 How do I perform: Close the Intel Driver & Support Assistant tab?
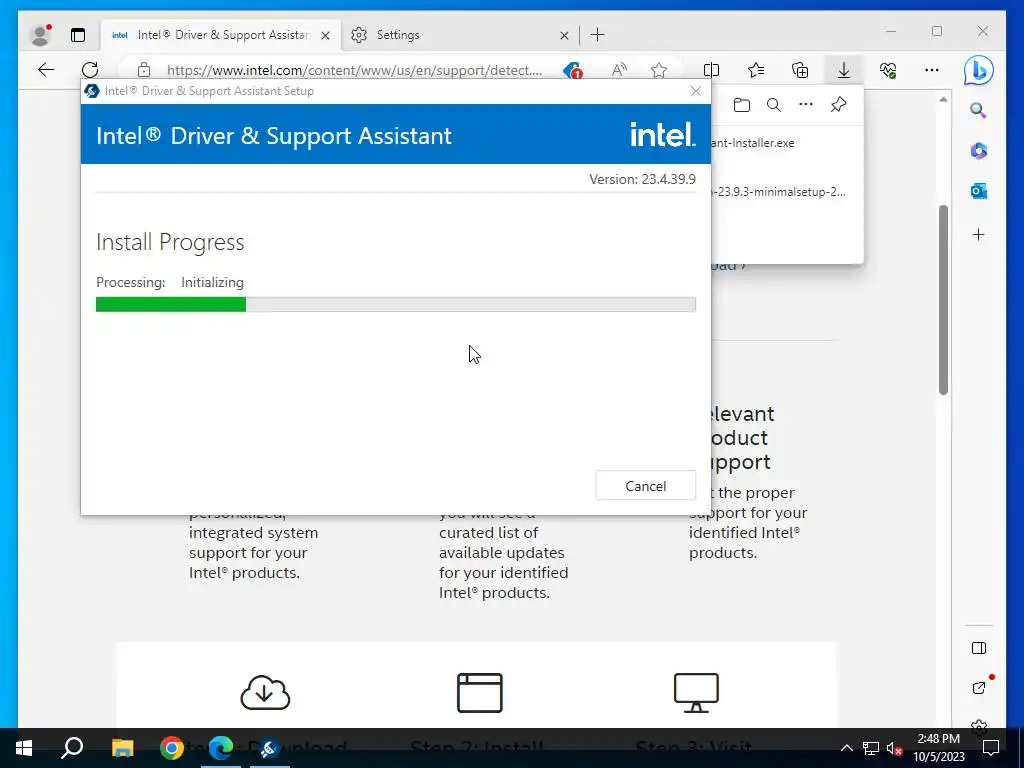click(x=325, y=35)
